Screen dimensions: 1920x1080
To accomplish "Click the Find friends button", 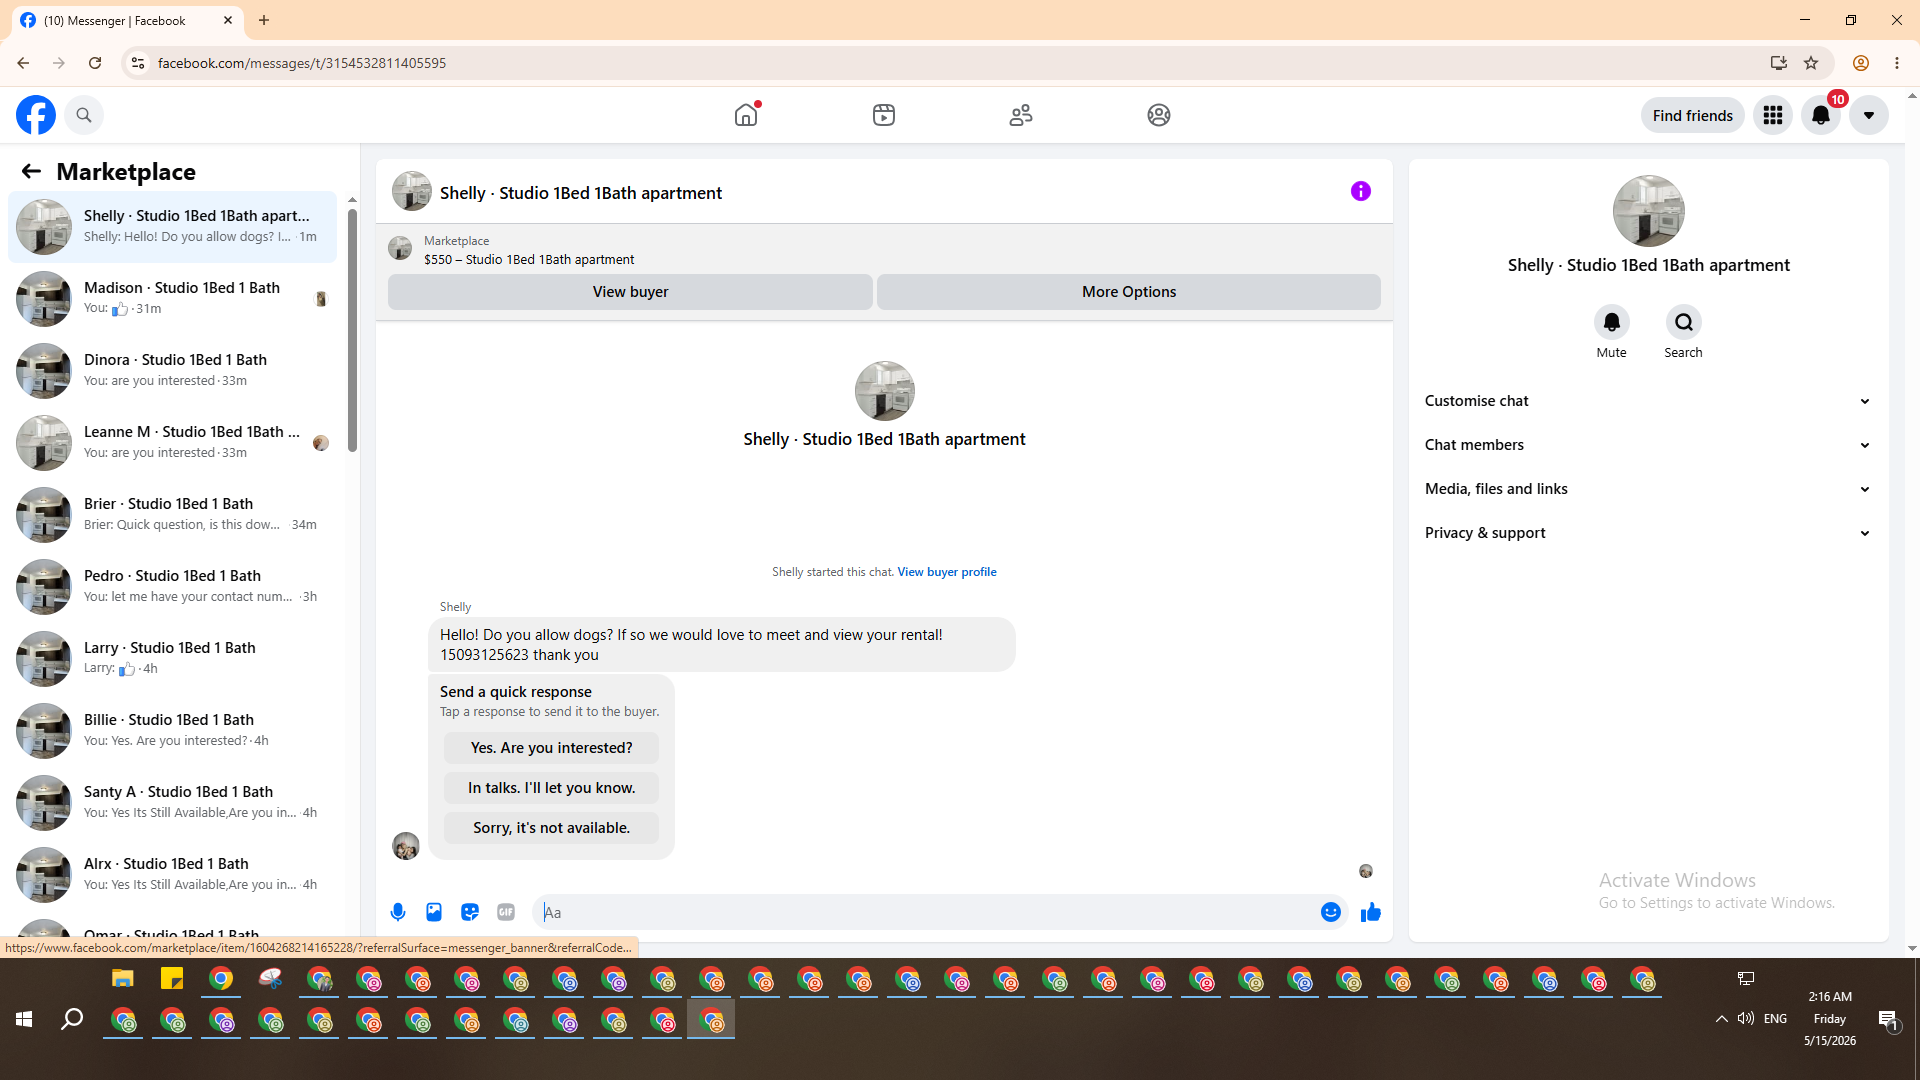I will point(1692,115).
